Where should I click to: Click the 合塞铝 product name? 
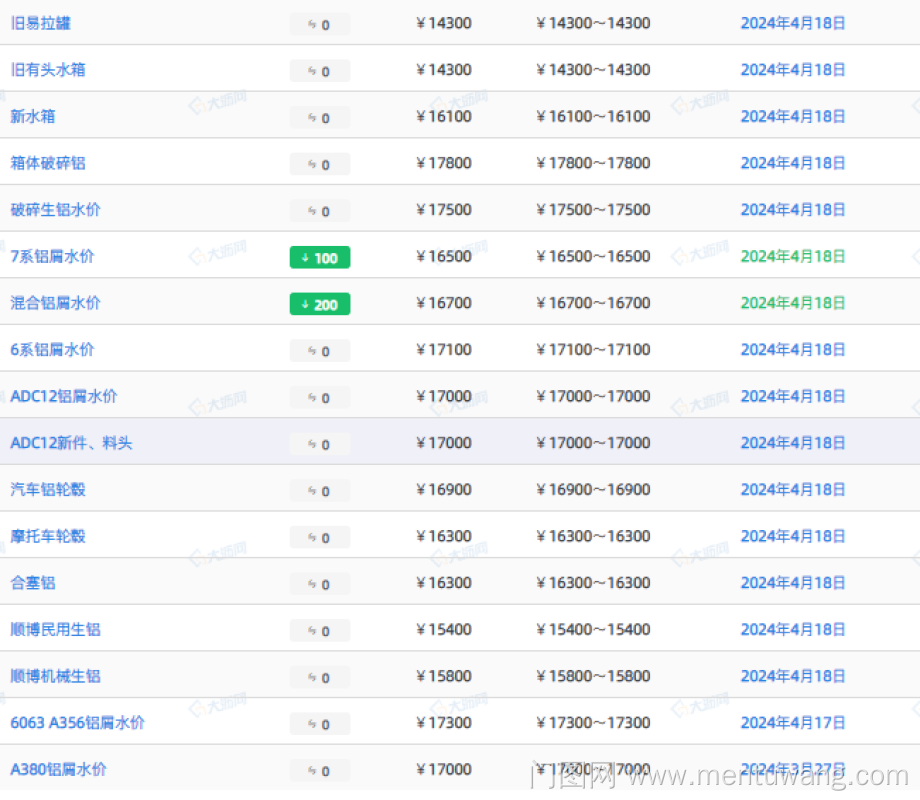33,583
